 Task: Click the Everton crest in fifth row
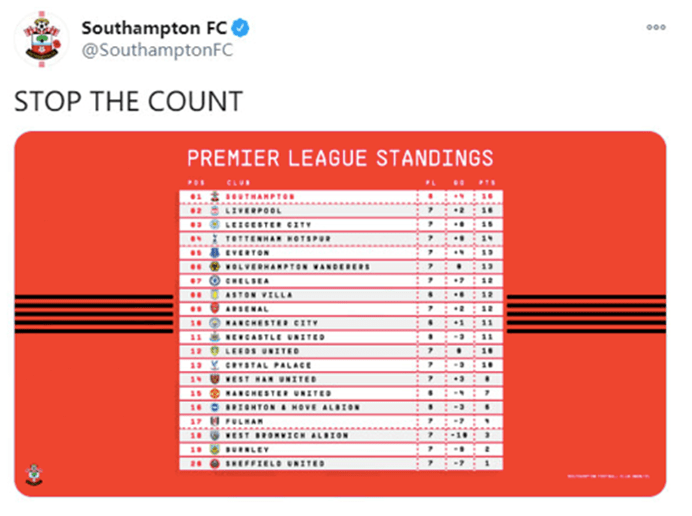coord(214,253)
